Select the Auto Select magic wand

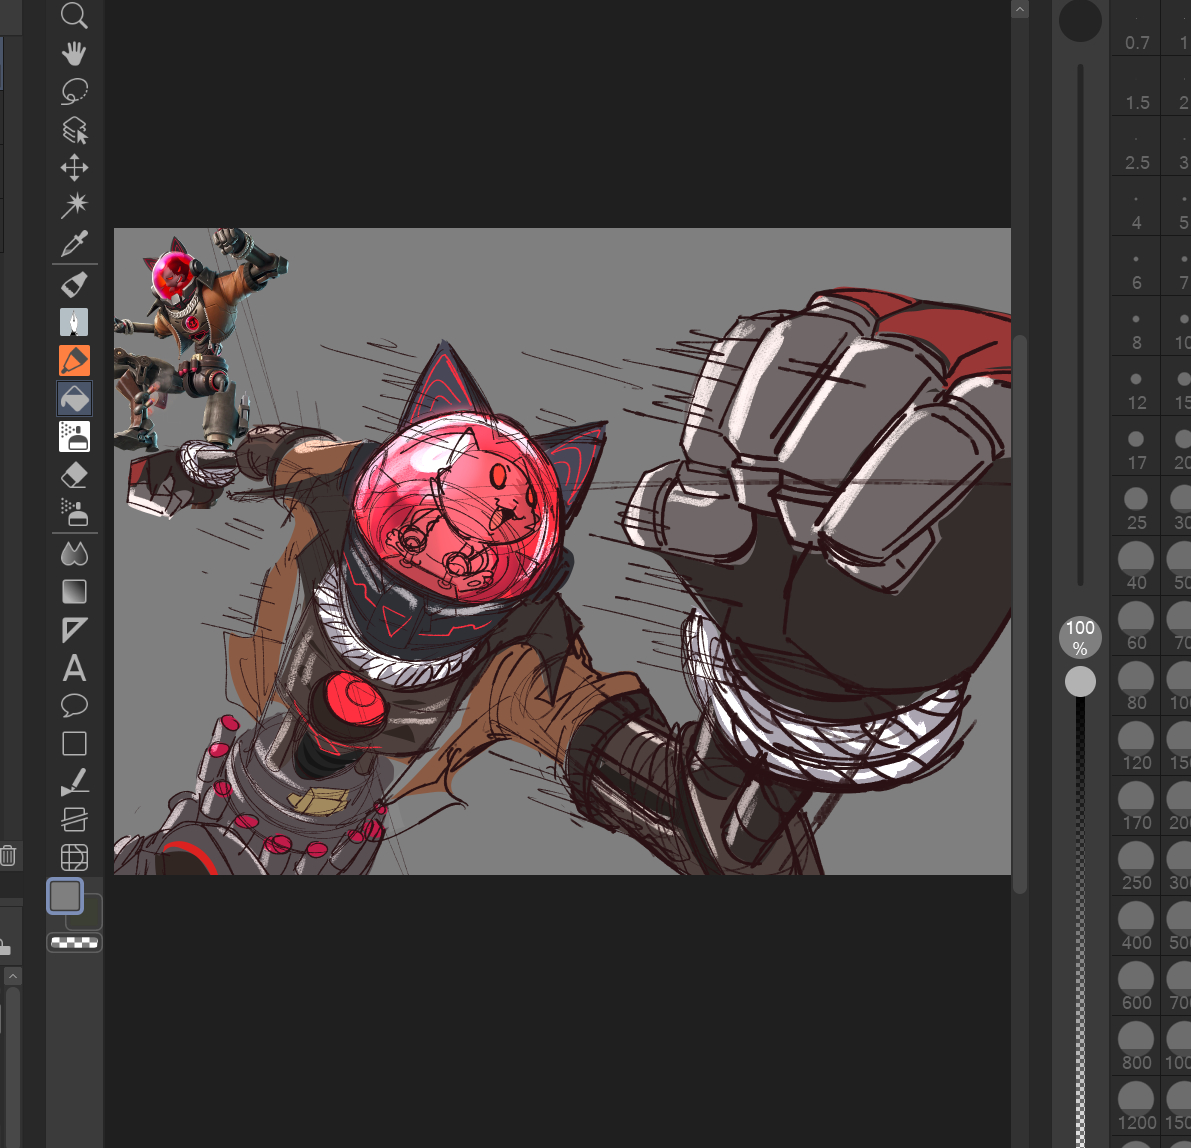(x=74, y=205)
